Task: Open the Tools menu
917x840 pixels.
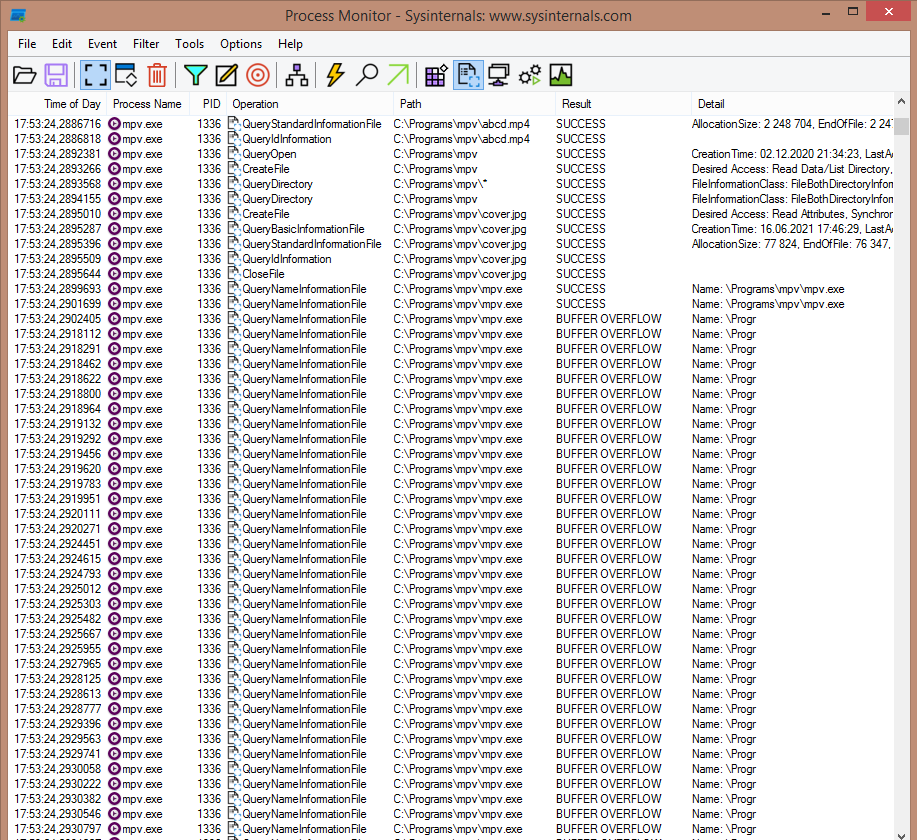Action: click(189, 44)
